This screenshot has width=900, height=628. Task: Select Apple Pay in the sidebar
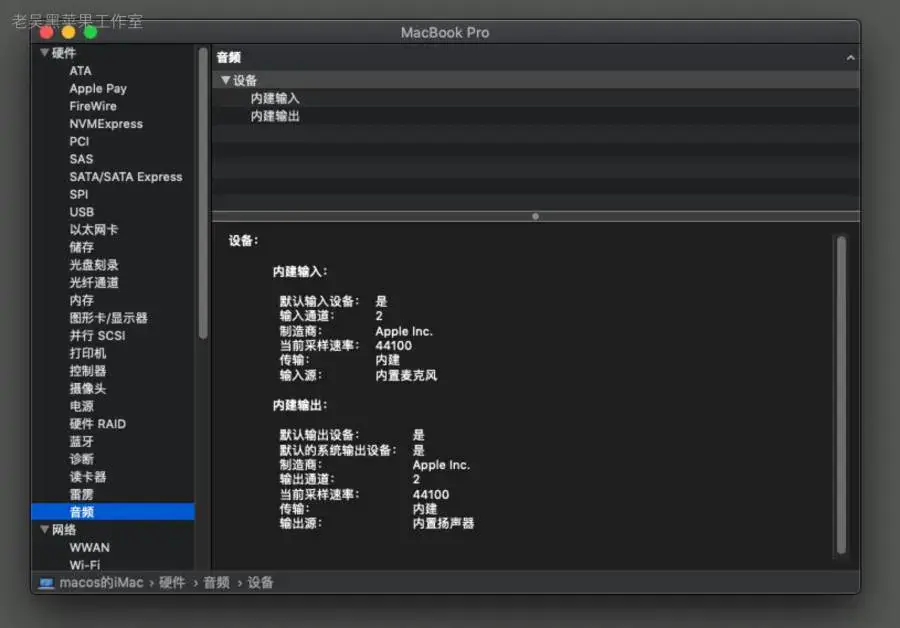(x=98, y=88)
